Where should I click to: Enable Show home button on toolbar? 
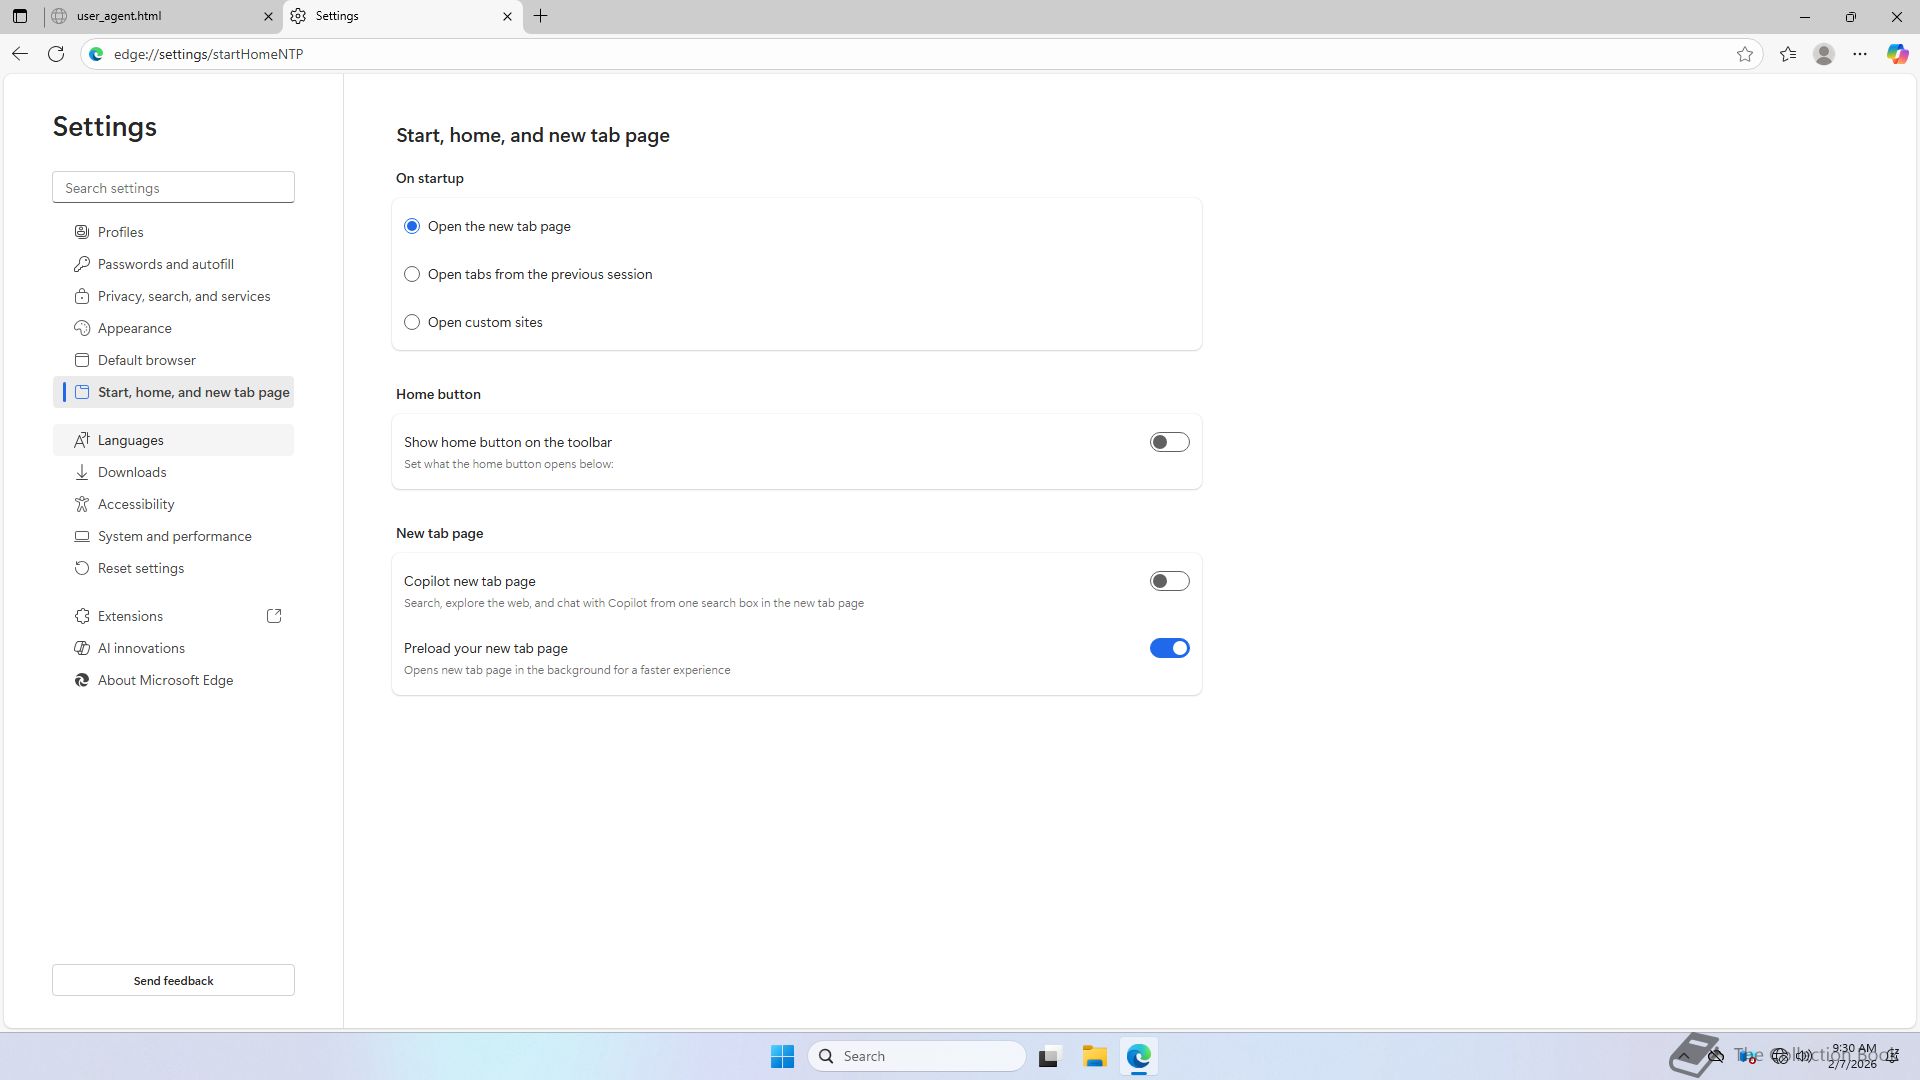coord(1169,442)
